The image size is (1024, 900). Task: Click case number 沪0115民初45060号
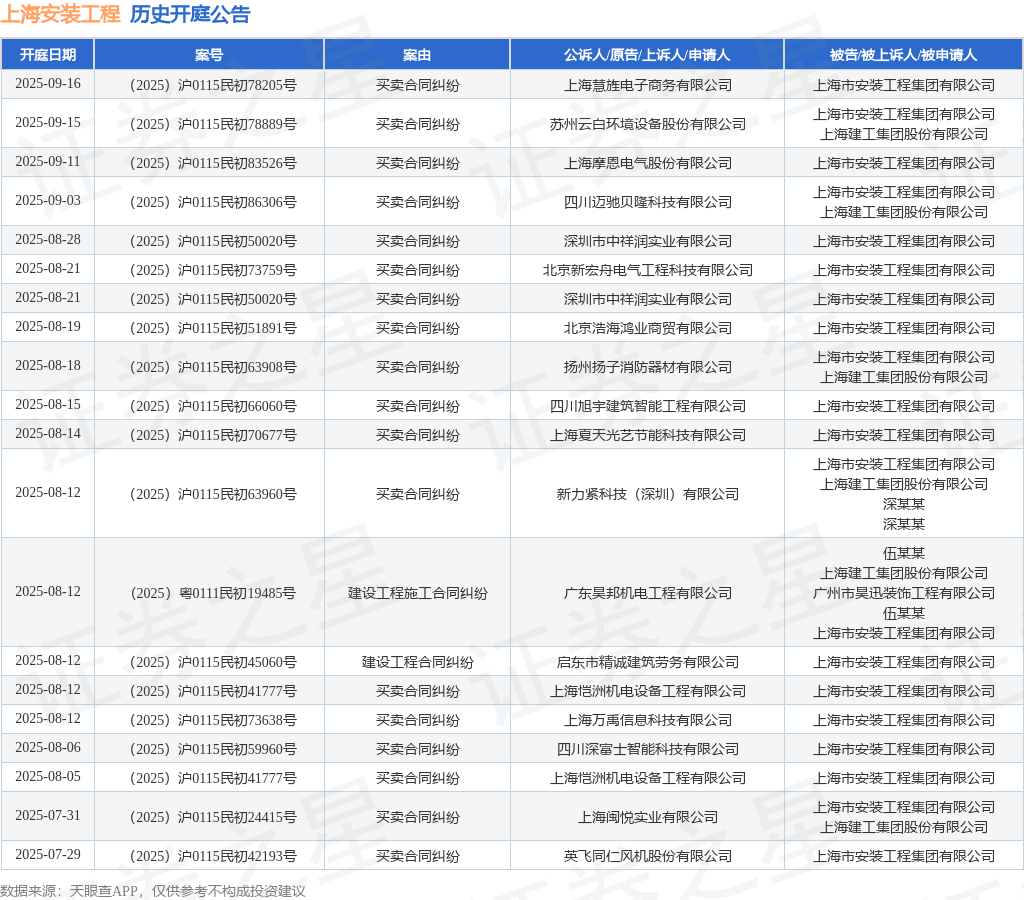(213, 662)
